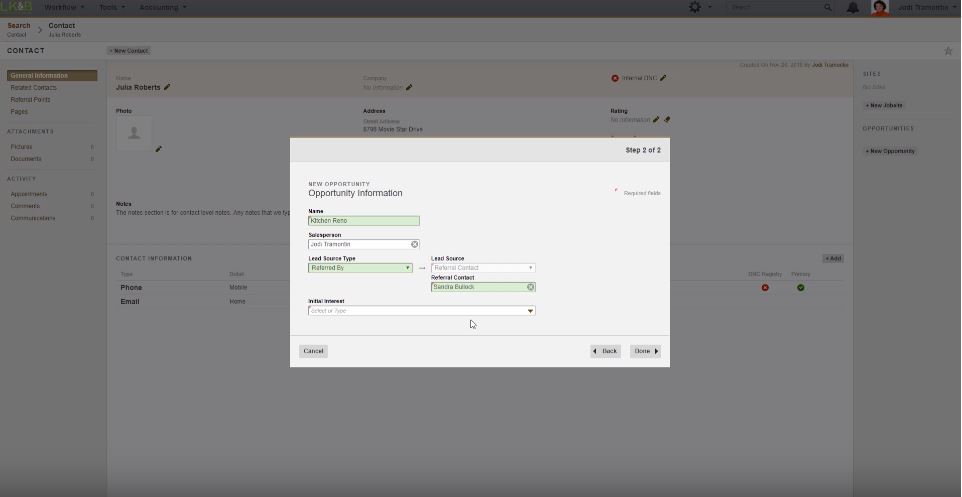The width and height of the screenshot is (962, 497).
Task: Open the Lead Source Type dropdown
Action: click(x=408, y=268)
